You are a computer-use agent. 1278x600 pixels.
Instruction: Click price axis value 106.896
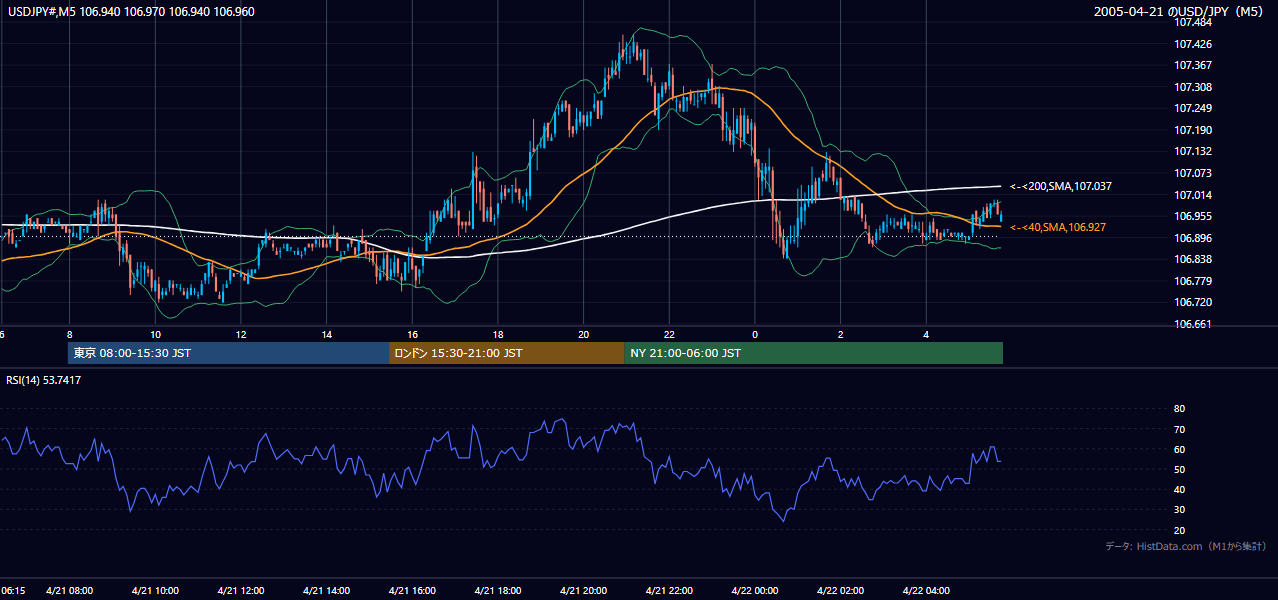tap(1193, 238)
